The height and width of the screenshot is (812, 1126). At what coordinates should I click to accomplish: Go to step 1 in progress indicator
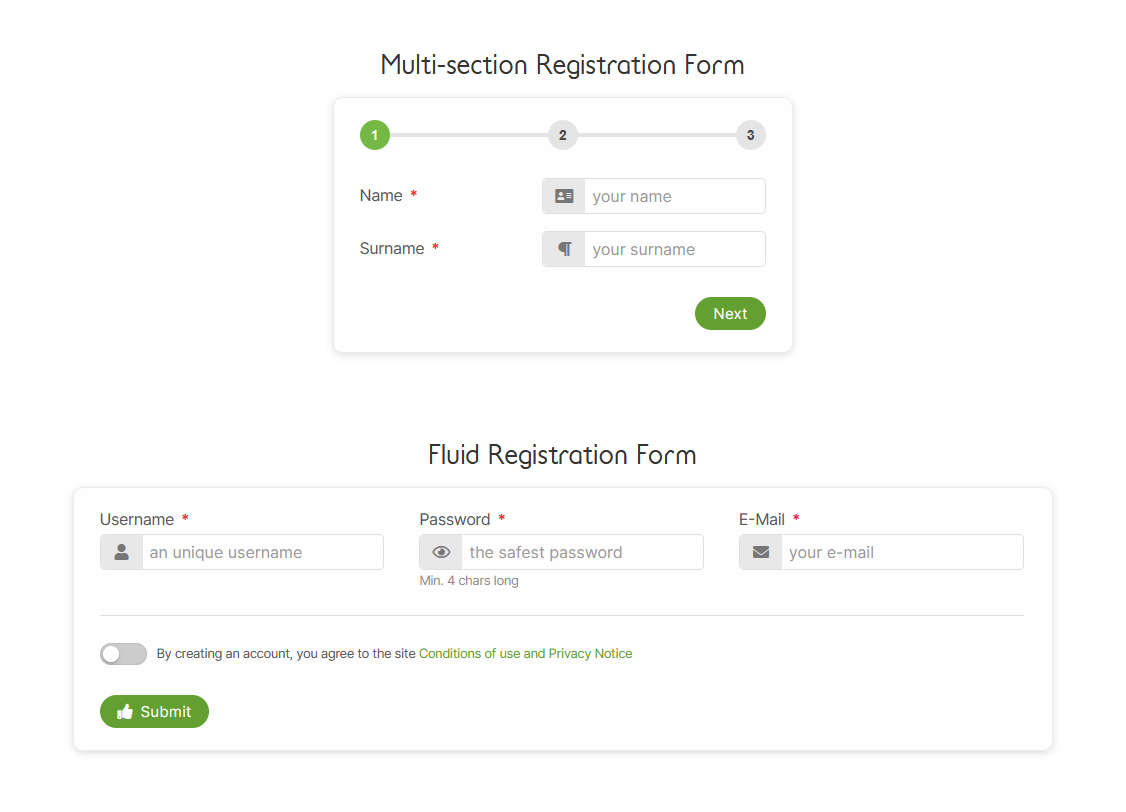pos(375,135)
